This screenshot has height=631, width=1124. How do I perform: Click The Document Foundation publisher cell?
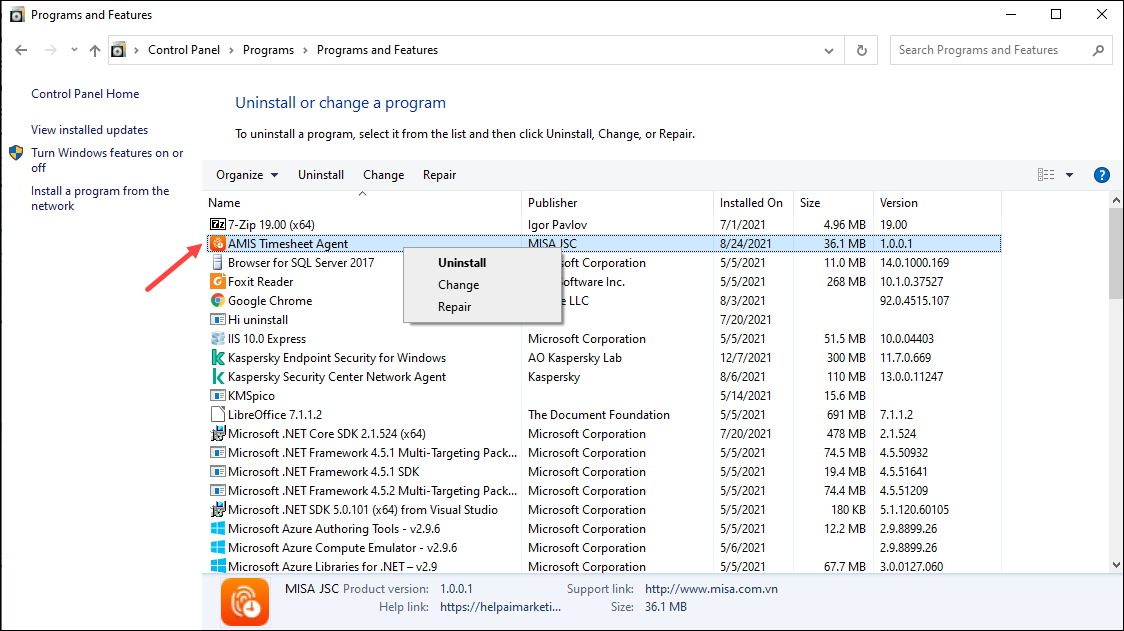click(599, 415)
